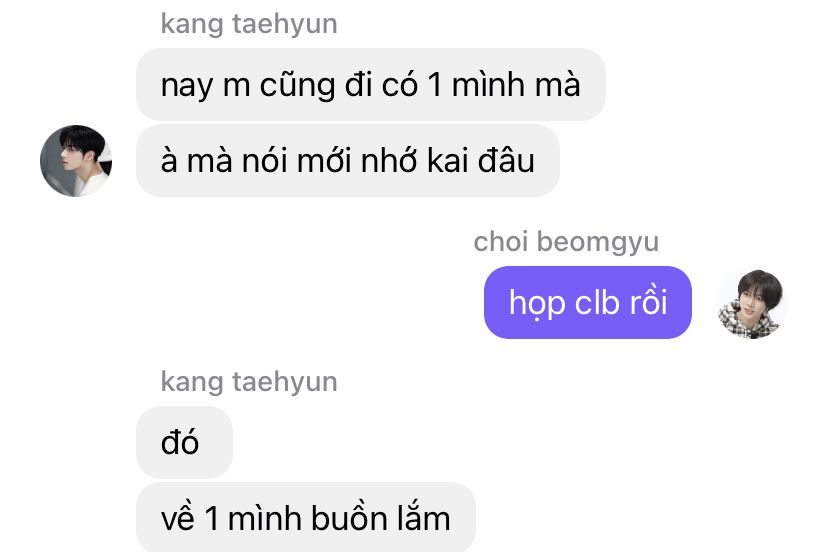Open 'kang taehyun' name above the 'nay m cũng' message

249,24
